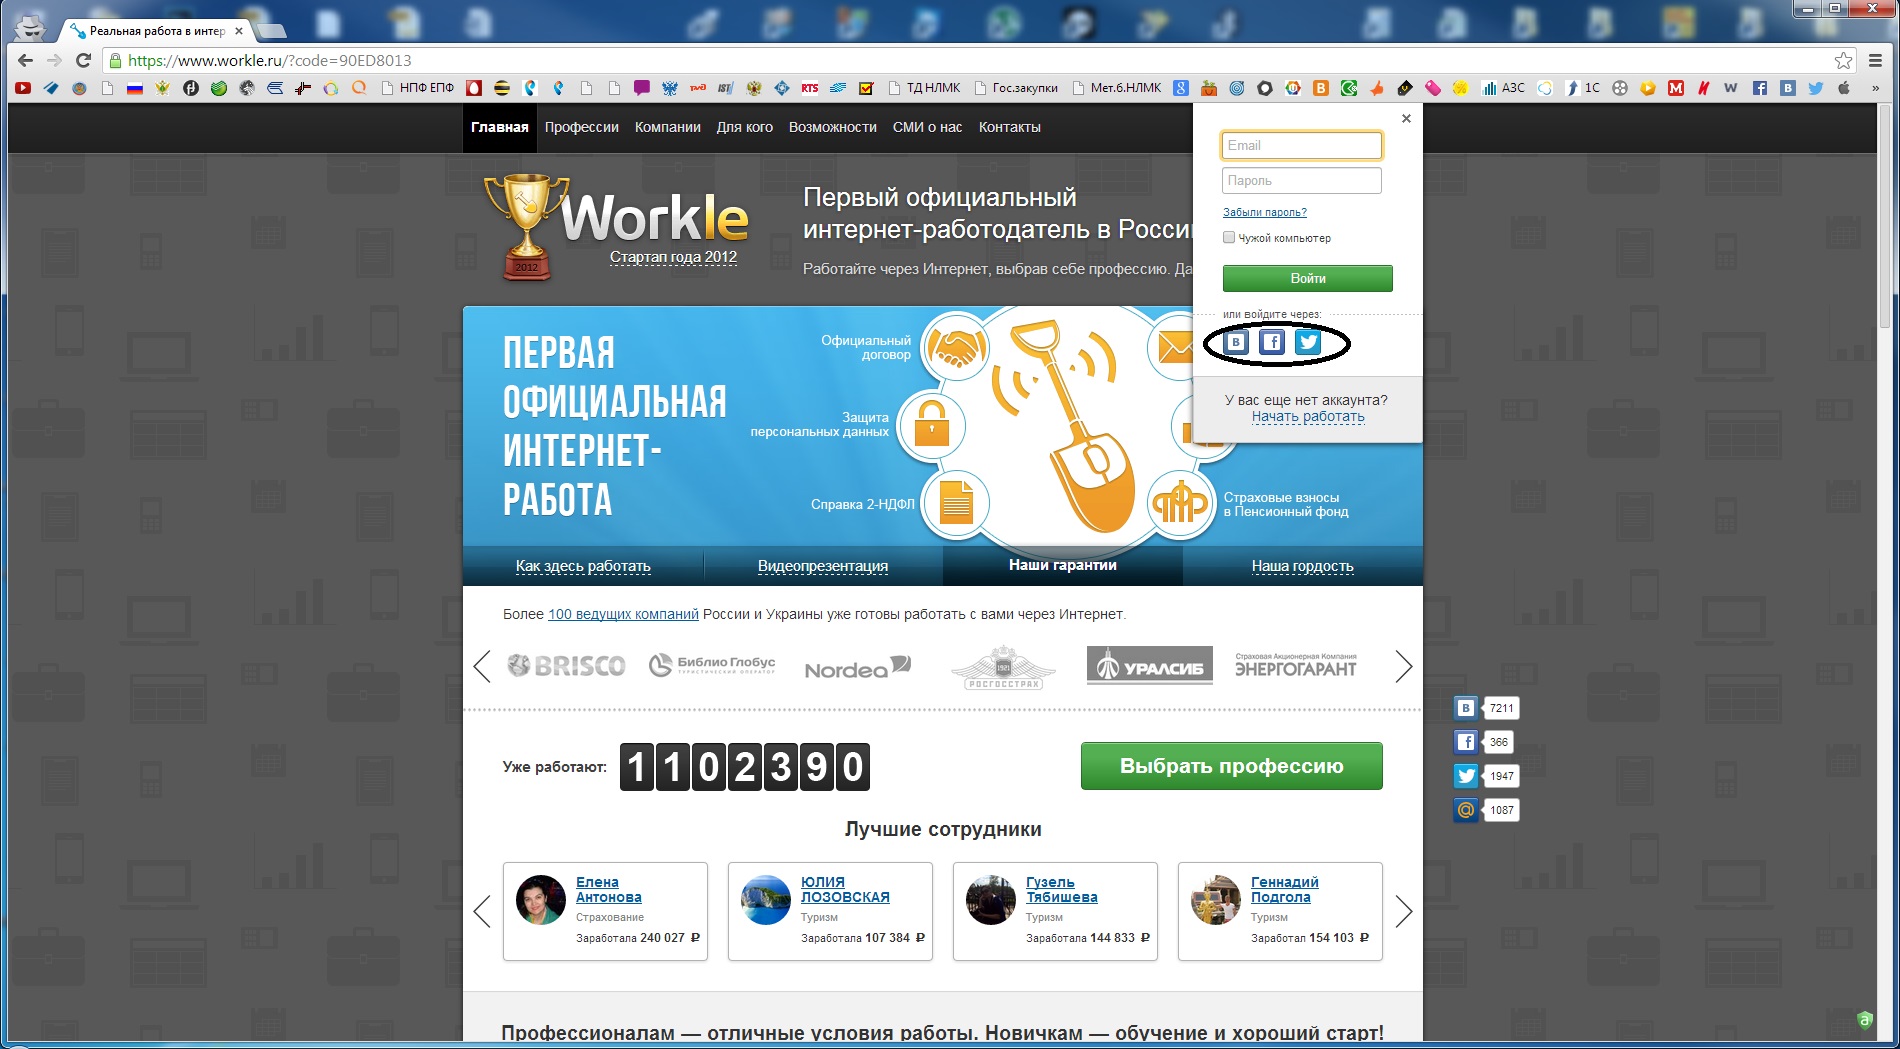Open the Beeline striped bookmark icon
This screenshot has width=1900, height=1049.
(x=502, y=88)
